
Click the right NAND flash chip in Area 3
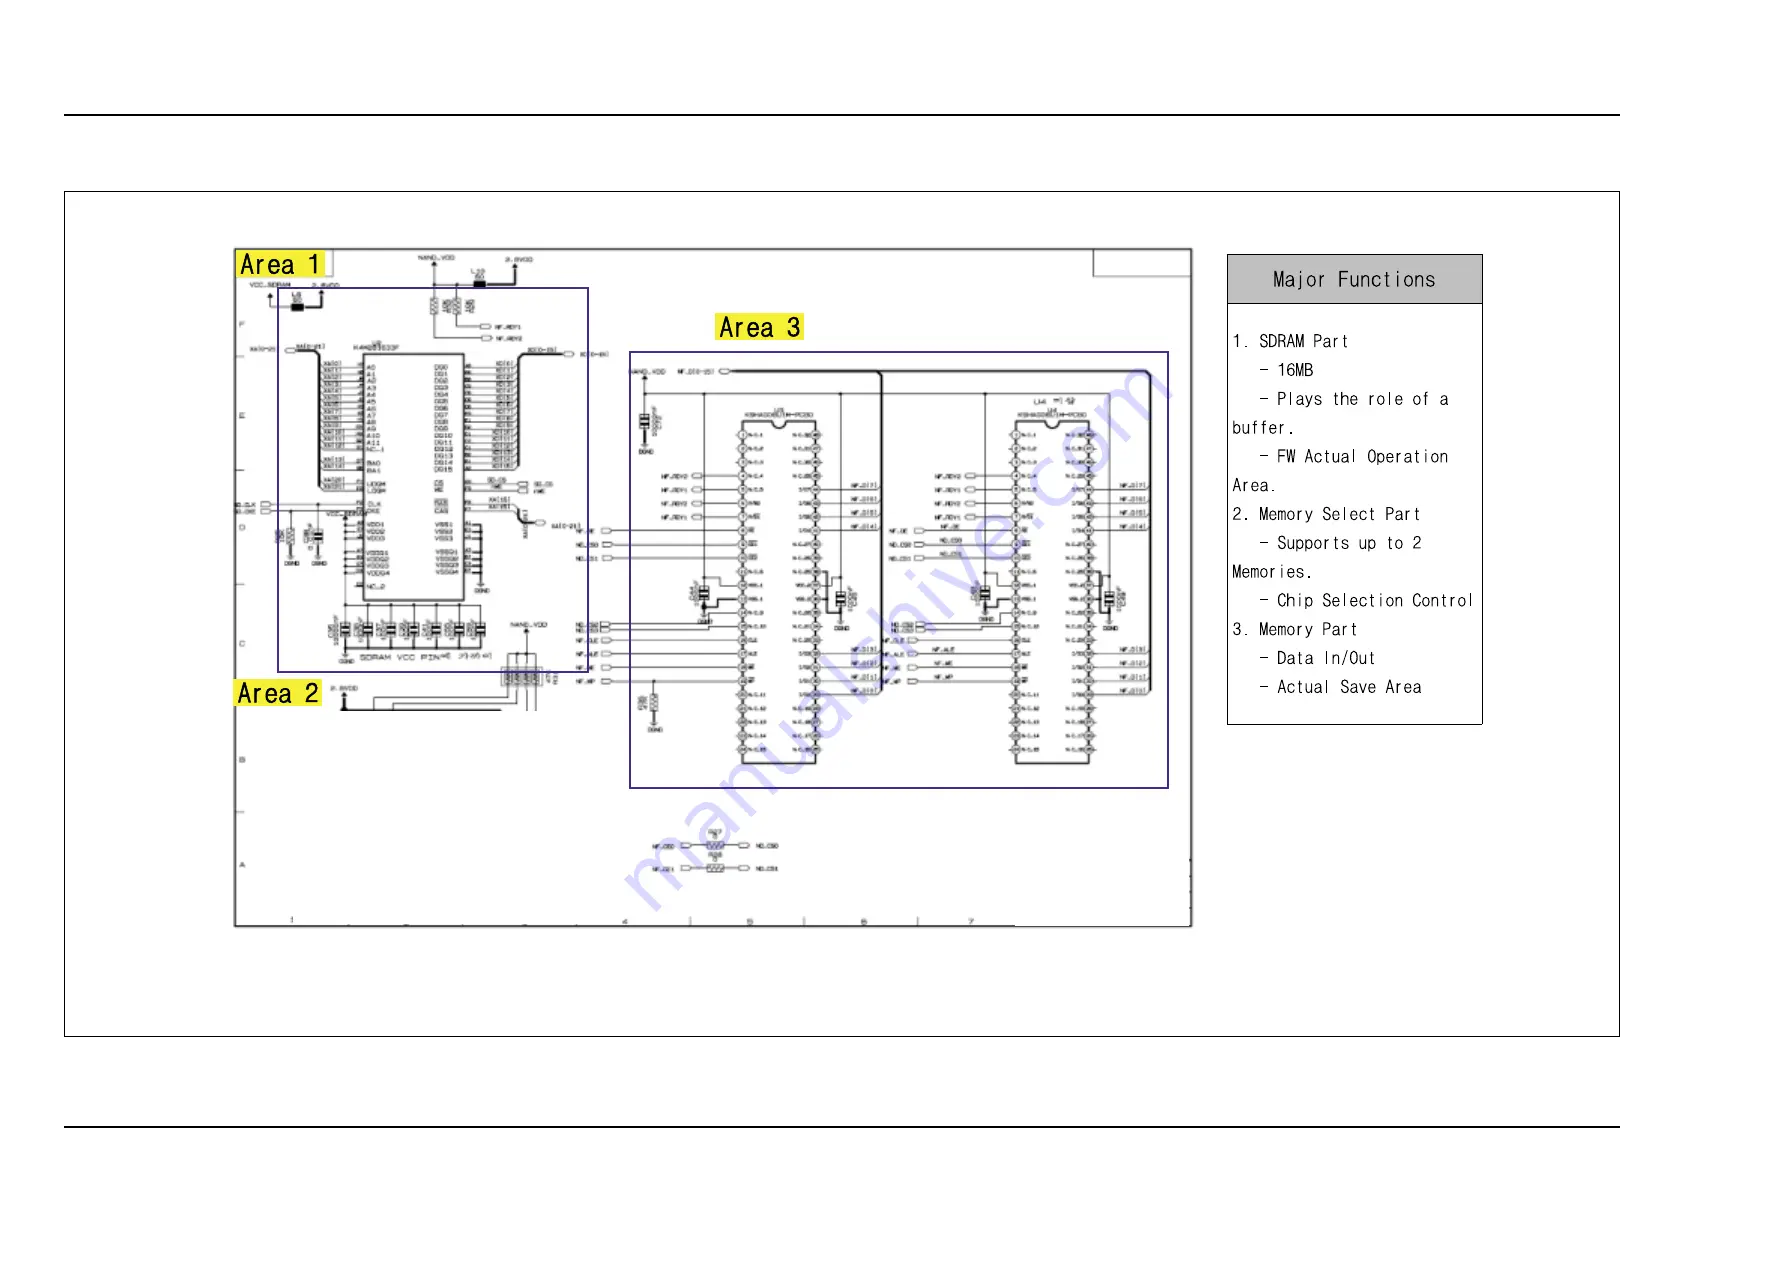coord(1052,593)
